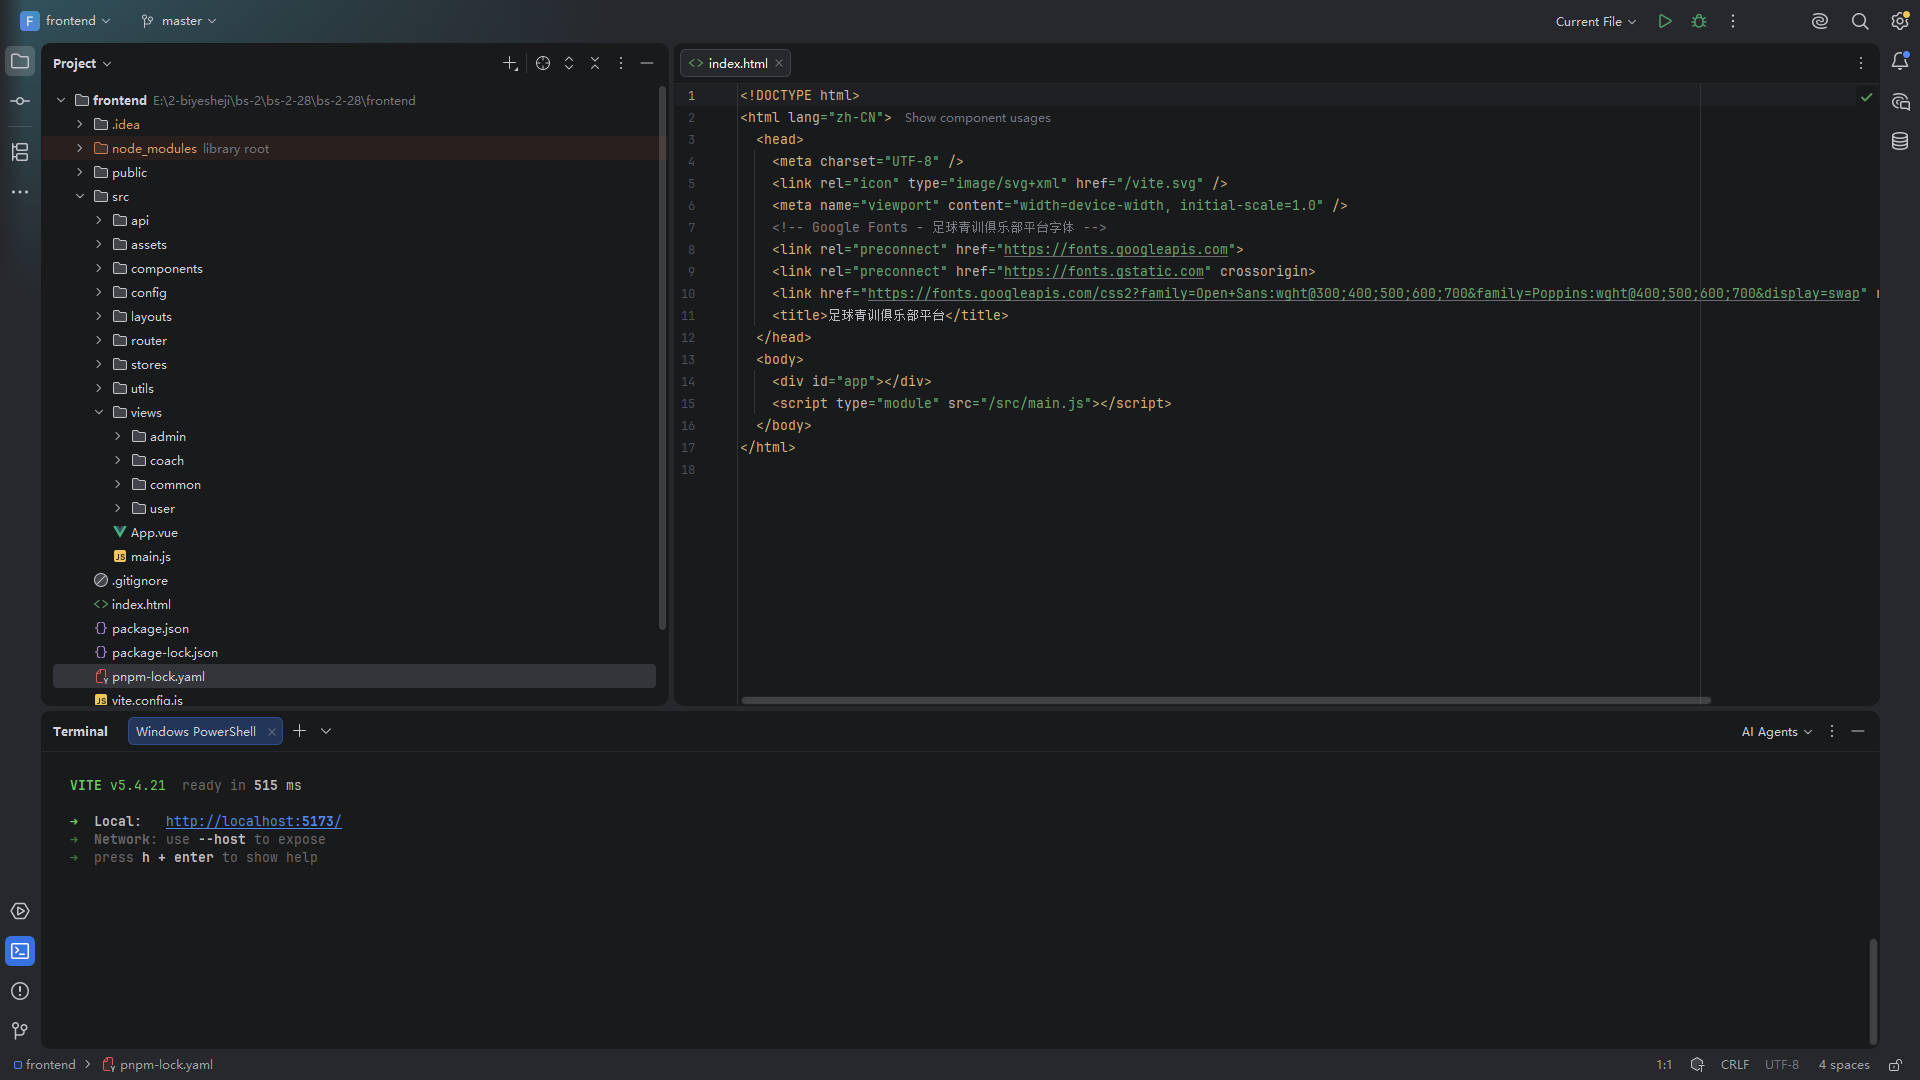The height and width of the screenshot is (1080, 1920).
Task: Switch to the index.html editor tab
Action: click(736, 63)
